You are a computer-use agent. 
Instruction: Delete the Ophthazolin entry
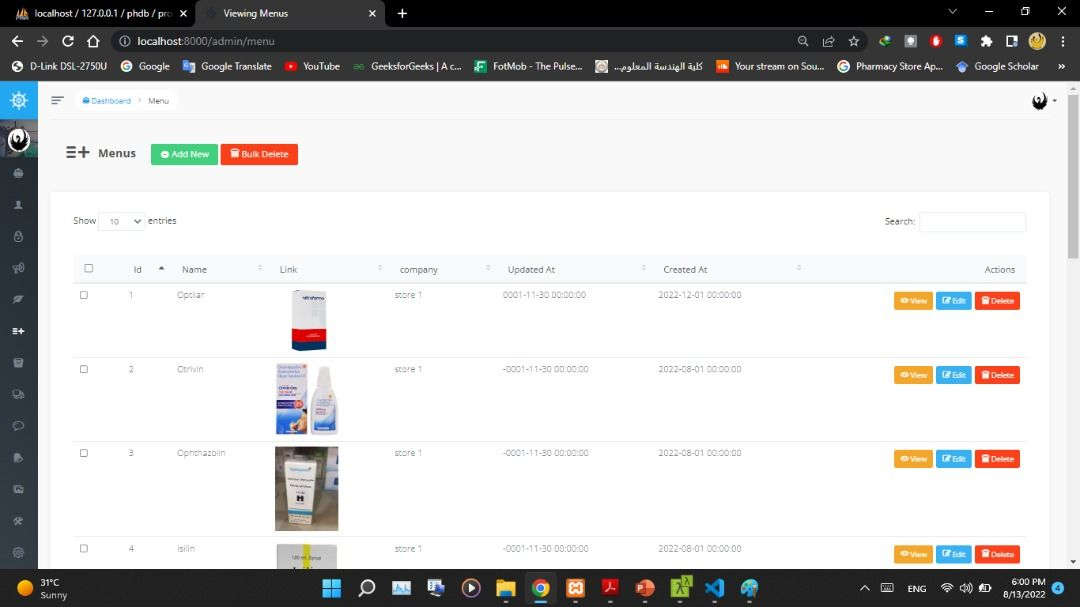(997, 459)
